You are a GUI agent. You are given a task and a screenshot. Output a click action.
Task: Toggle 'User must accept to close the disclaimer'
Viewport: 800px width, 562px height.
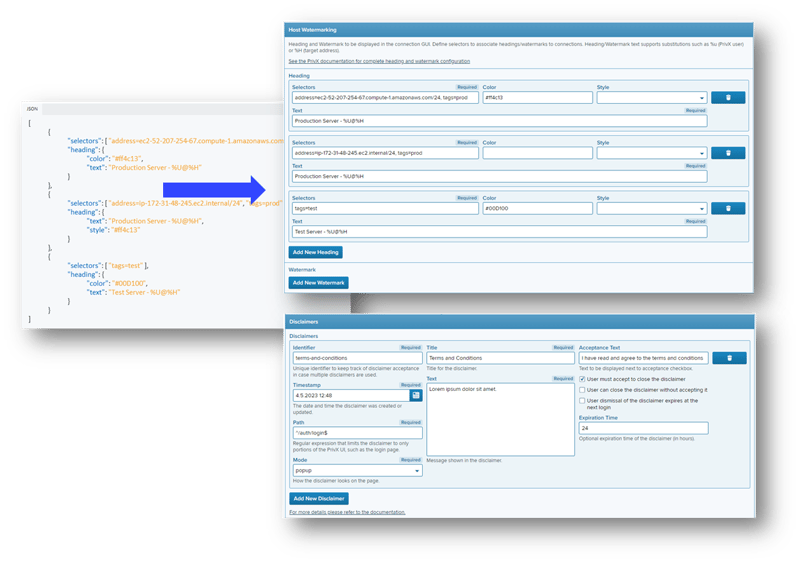[x=583, y=379]
